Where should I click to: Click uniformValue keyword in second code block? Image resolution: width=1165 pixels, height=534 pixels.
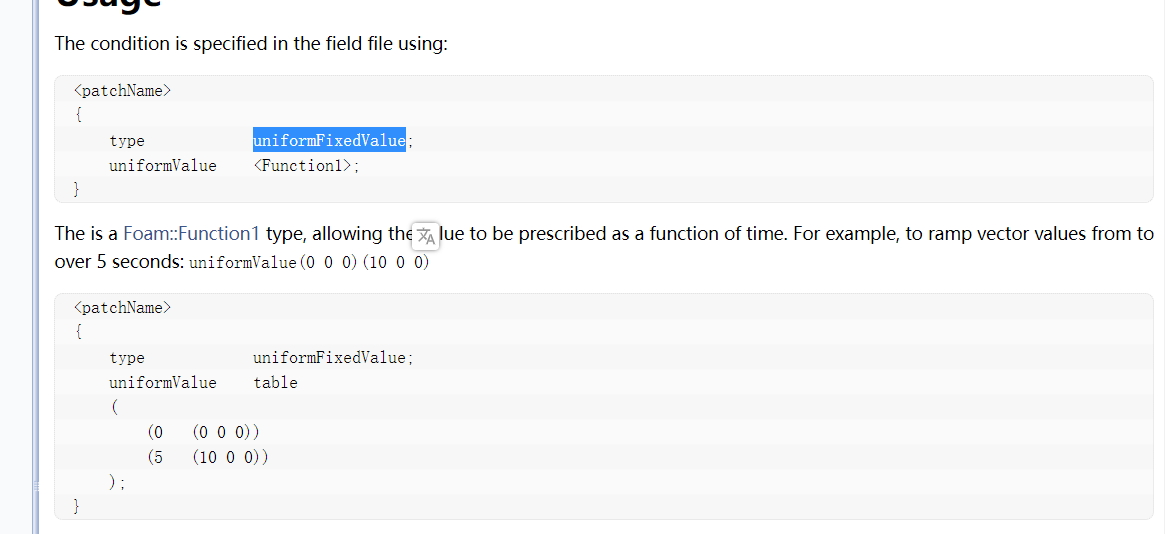pos(163,382)
